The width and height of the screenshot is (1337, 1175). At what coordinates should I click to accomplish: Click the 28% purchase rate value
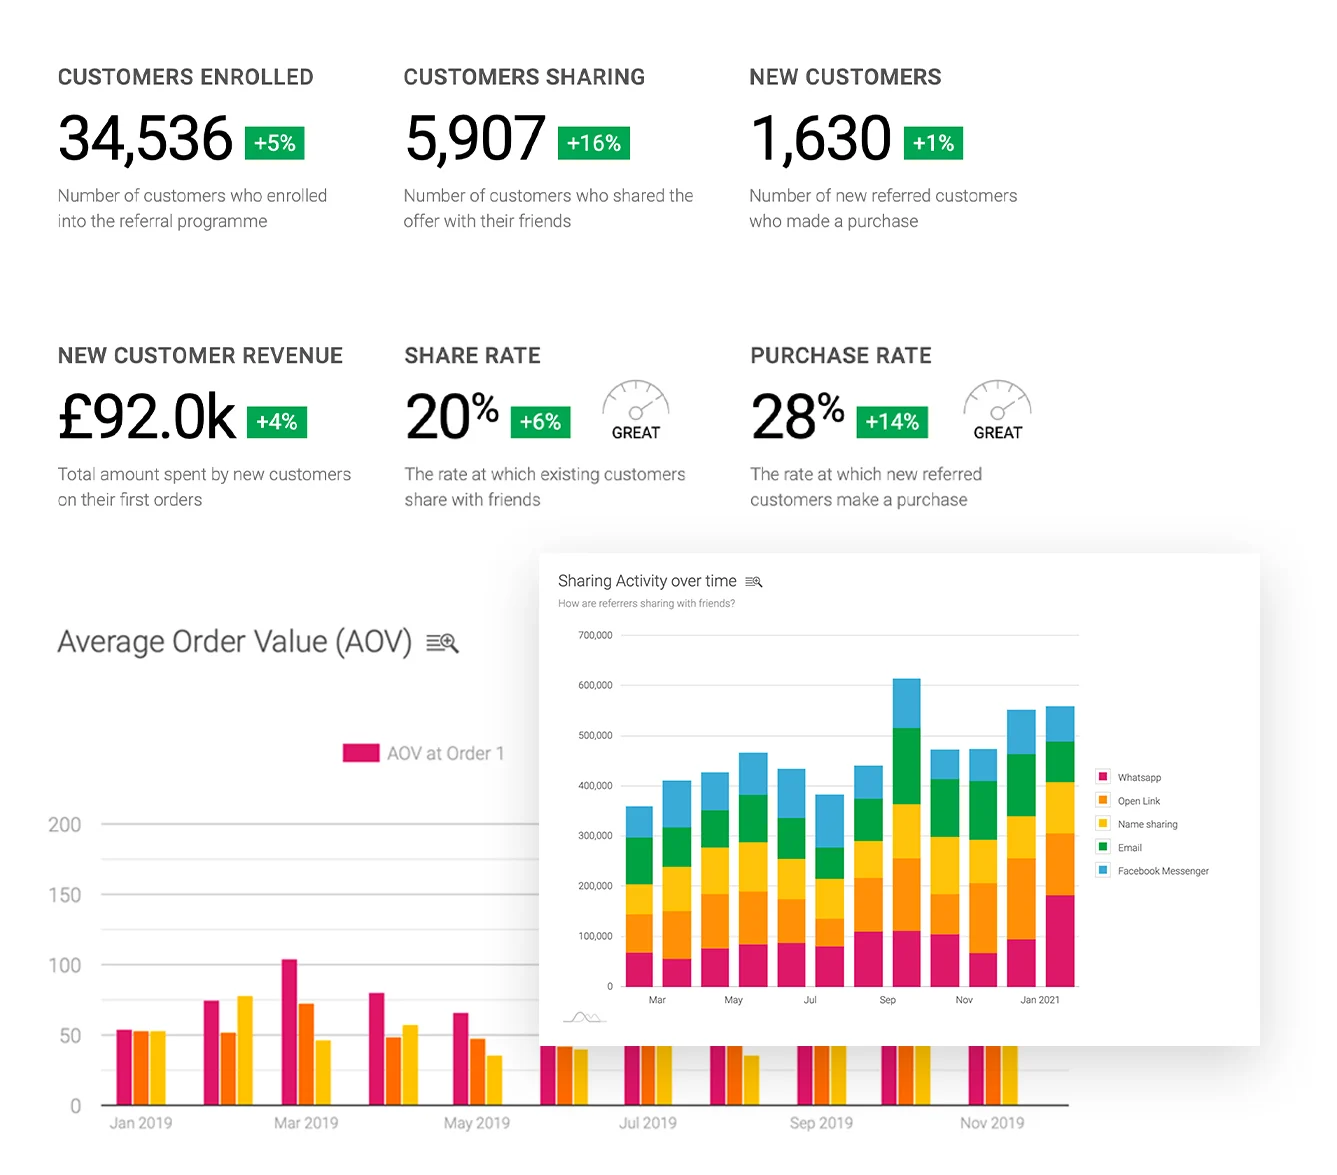(x=798, y=417)
